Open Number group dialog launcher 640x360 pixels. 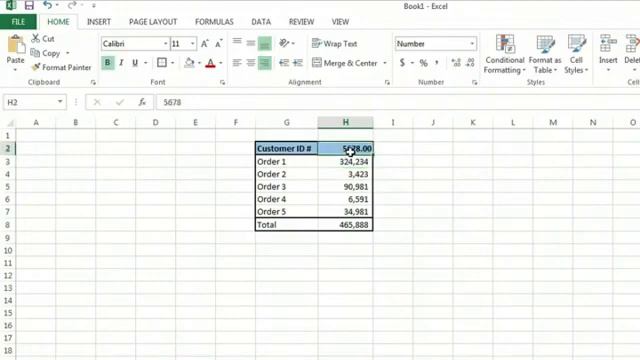click(x=474, y=82)
